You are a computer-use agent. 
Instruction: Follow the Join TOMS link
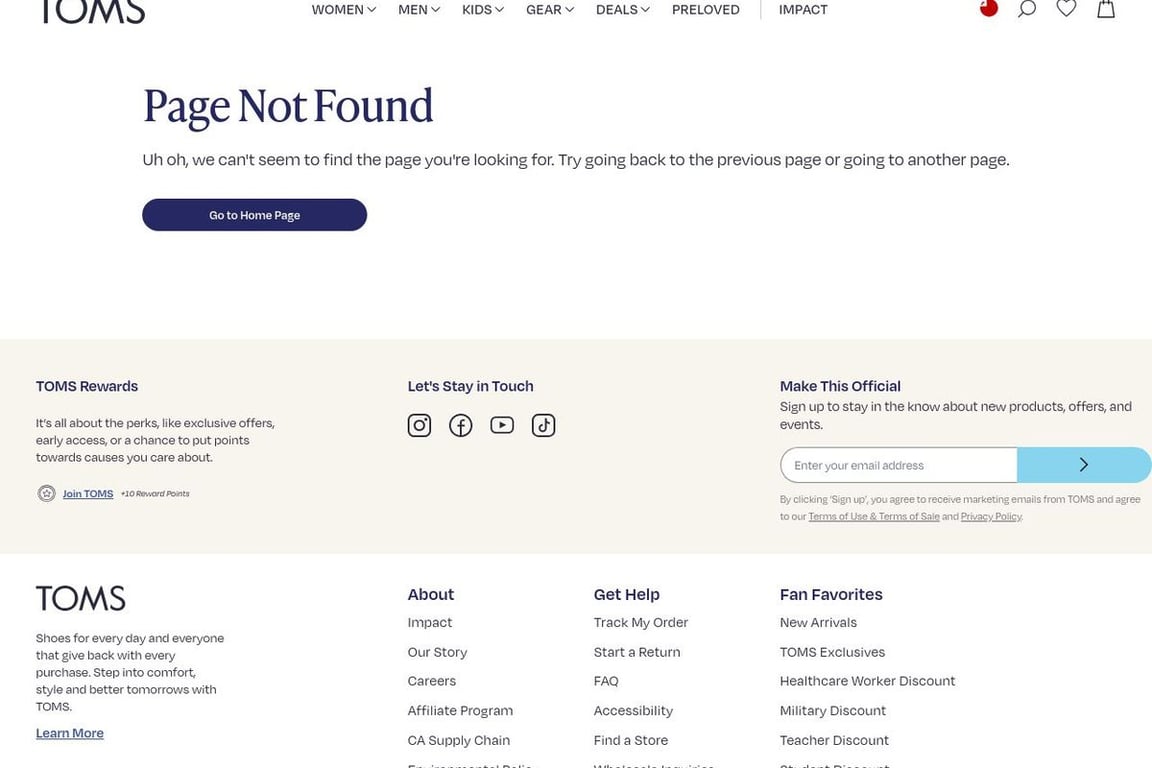click(x=87, y=494)
